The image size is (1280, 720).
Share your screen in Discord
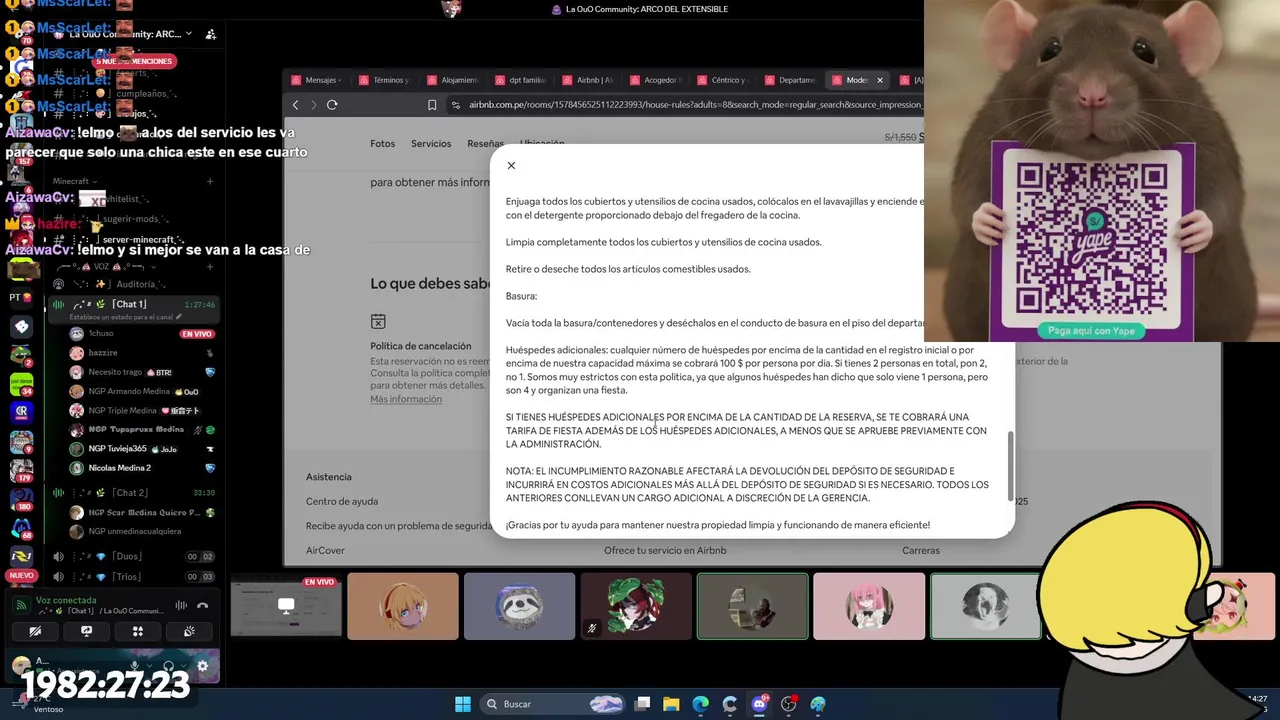[x=86, y=631]
